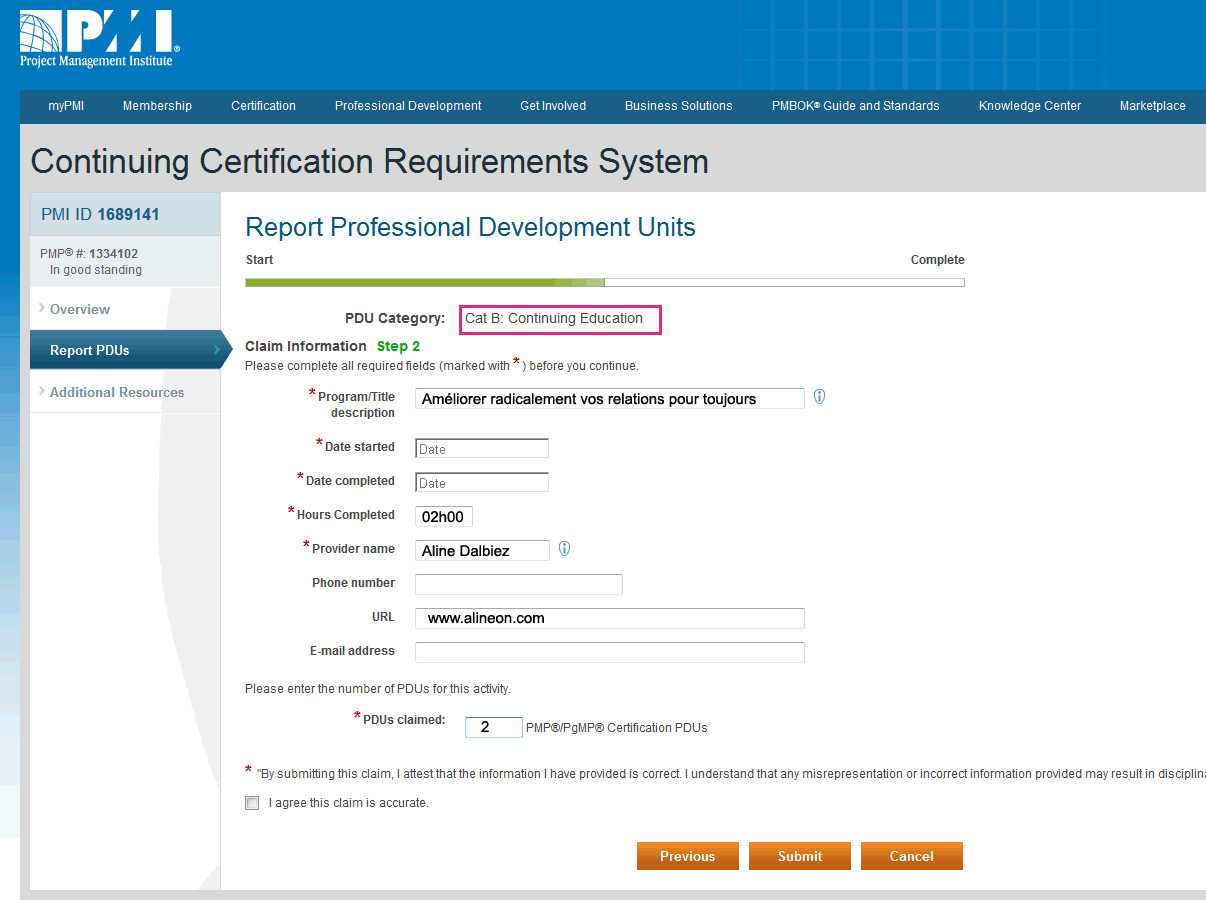Open the Business Solutions menu
This screenshot has width=1206, height=905.
coord(678,106)
